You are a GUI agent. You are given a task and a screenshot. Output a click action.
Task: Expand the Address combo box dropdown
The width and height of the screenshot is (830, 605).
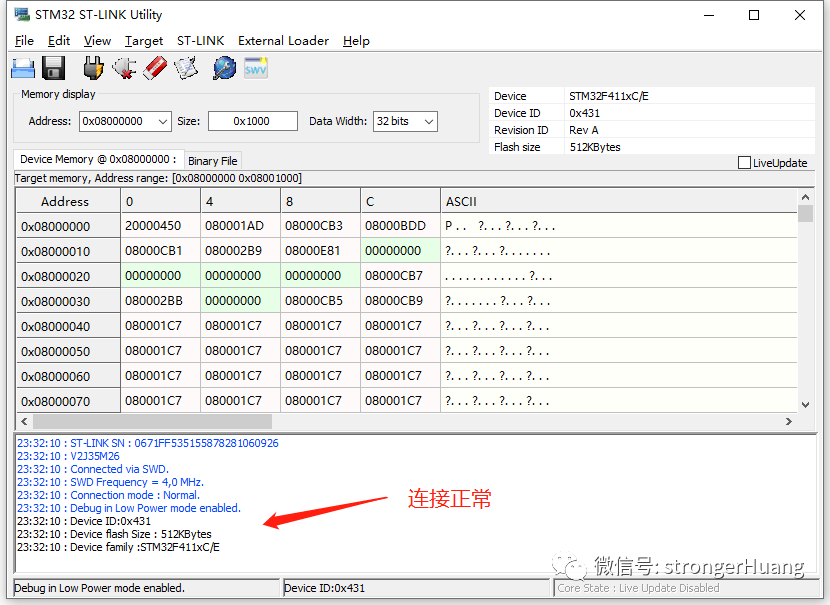point(163,122)
